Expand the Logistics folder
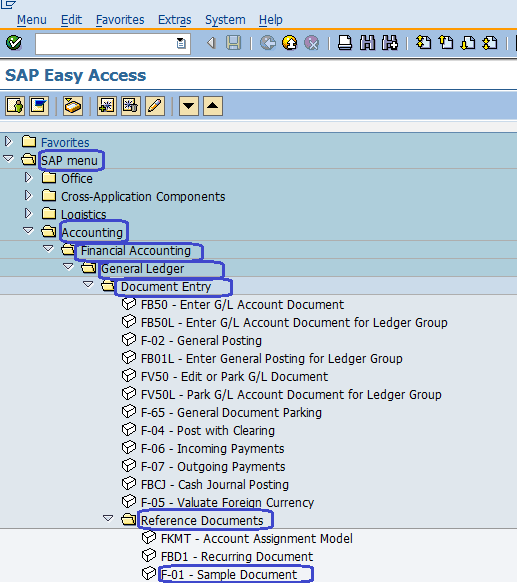The width and height of the screenshot is (517, 583). [28, 213]
